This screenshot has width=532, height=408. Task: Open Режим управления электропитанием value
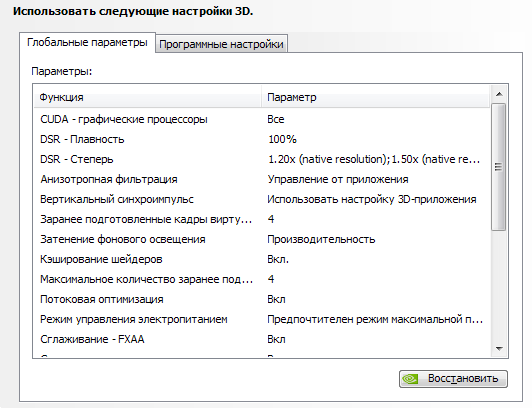pyautogui.click(x=375, y=319)
